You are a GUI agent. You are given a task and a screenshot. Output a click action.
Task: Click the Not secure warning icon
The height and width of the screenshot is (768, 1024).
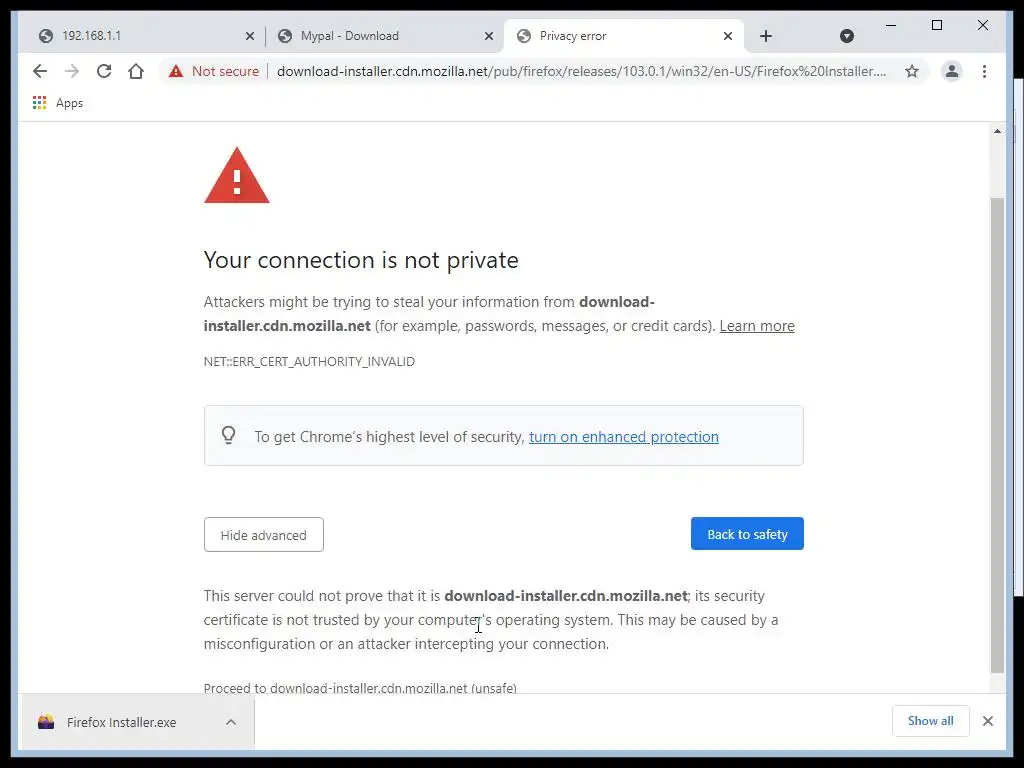(176, 71)
